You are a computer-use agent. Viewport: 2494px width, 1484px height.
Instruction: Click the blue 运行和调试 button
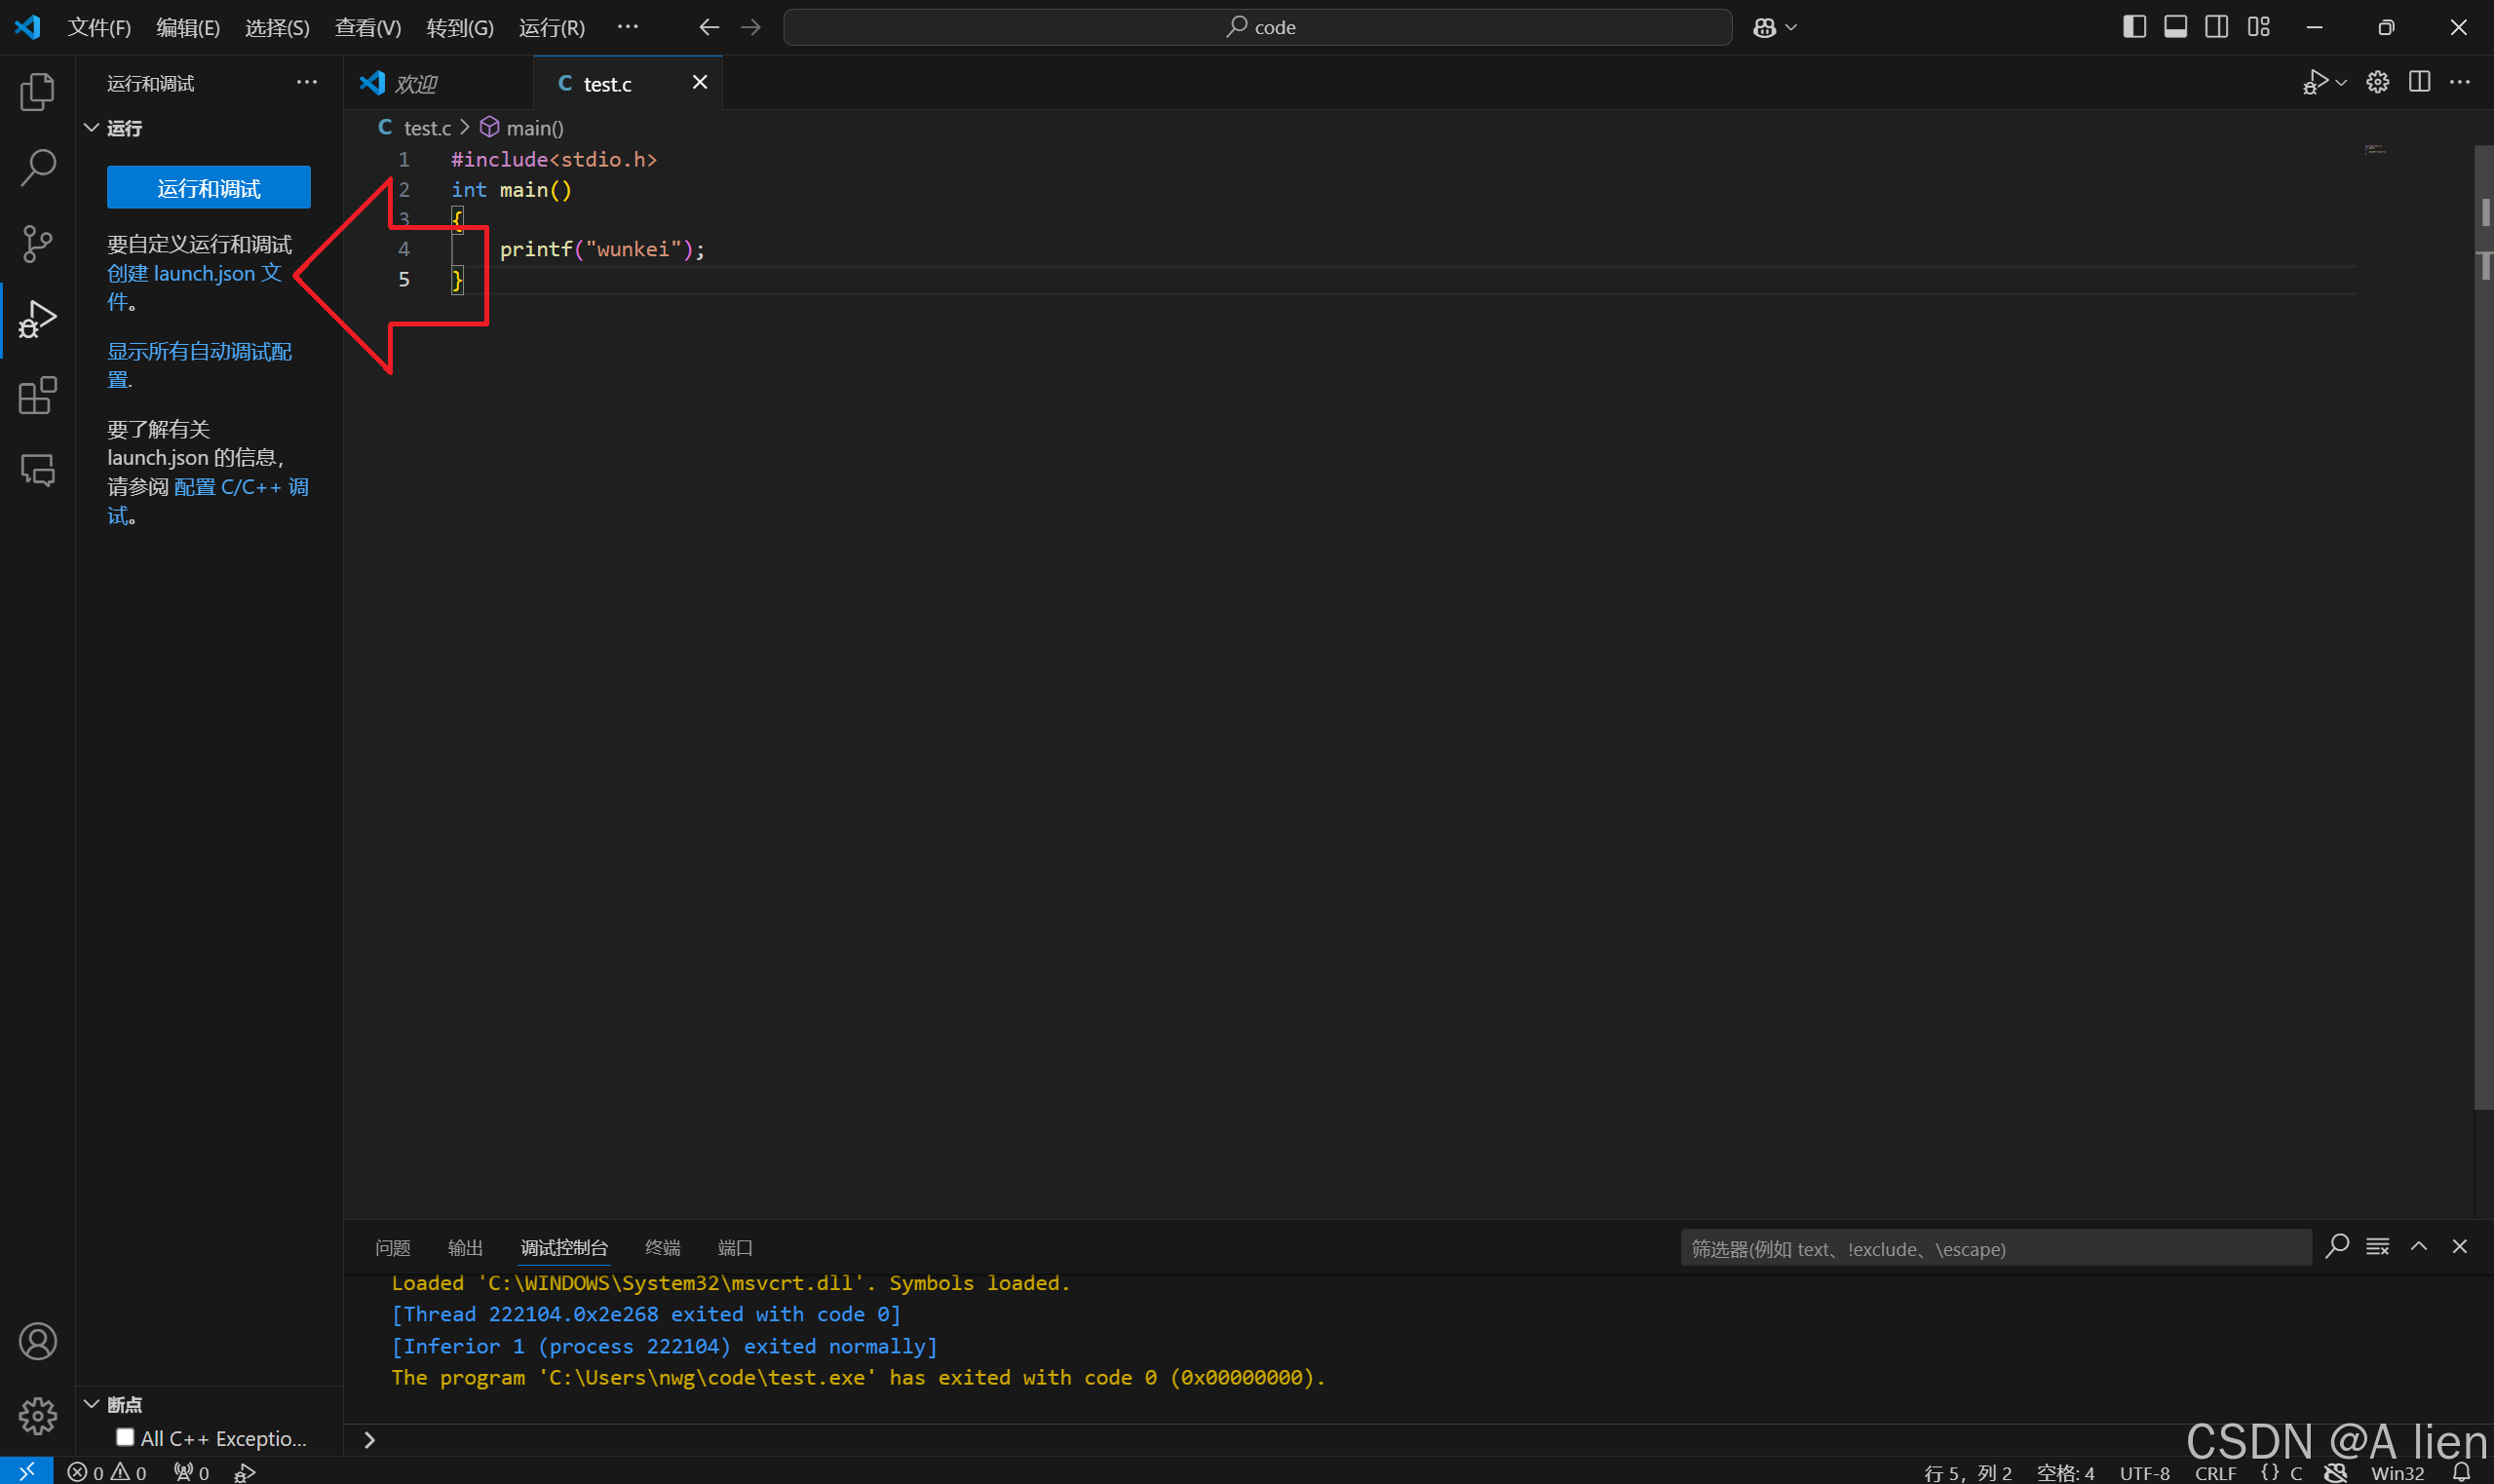[x=208, y=188]
